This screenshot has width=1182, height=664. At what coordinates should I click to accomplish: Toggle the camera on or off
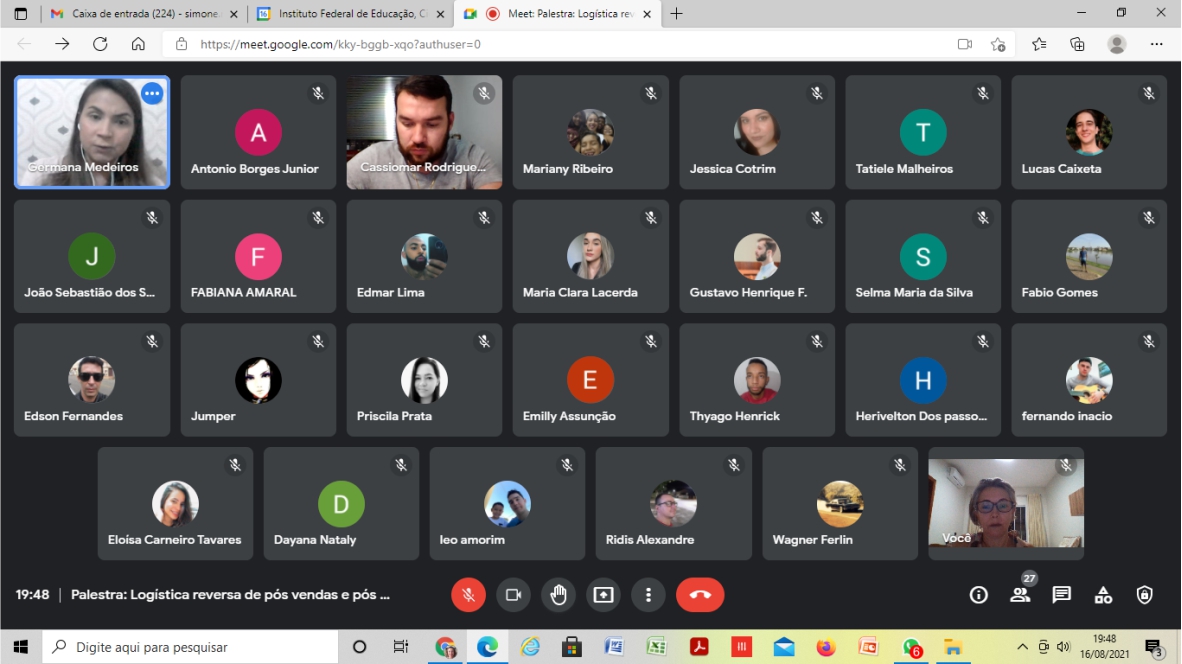pos(513,595)
